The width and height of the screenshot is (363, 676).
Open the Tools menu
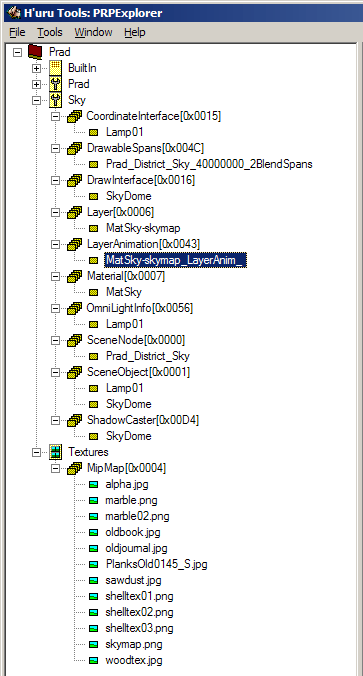tap(50, 32)
